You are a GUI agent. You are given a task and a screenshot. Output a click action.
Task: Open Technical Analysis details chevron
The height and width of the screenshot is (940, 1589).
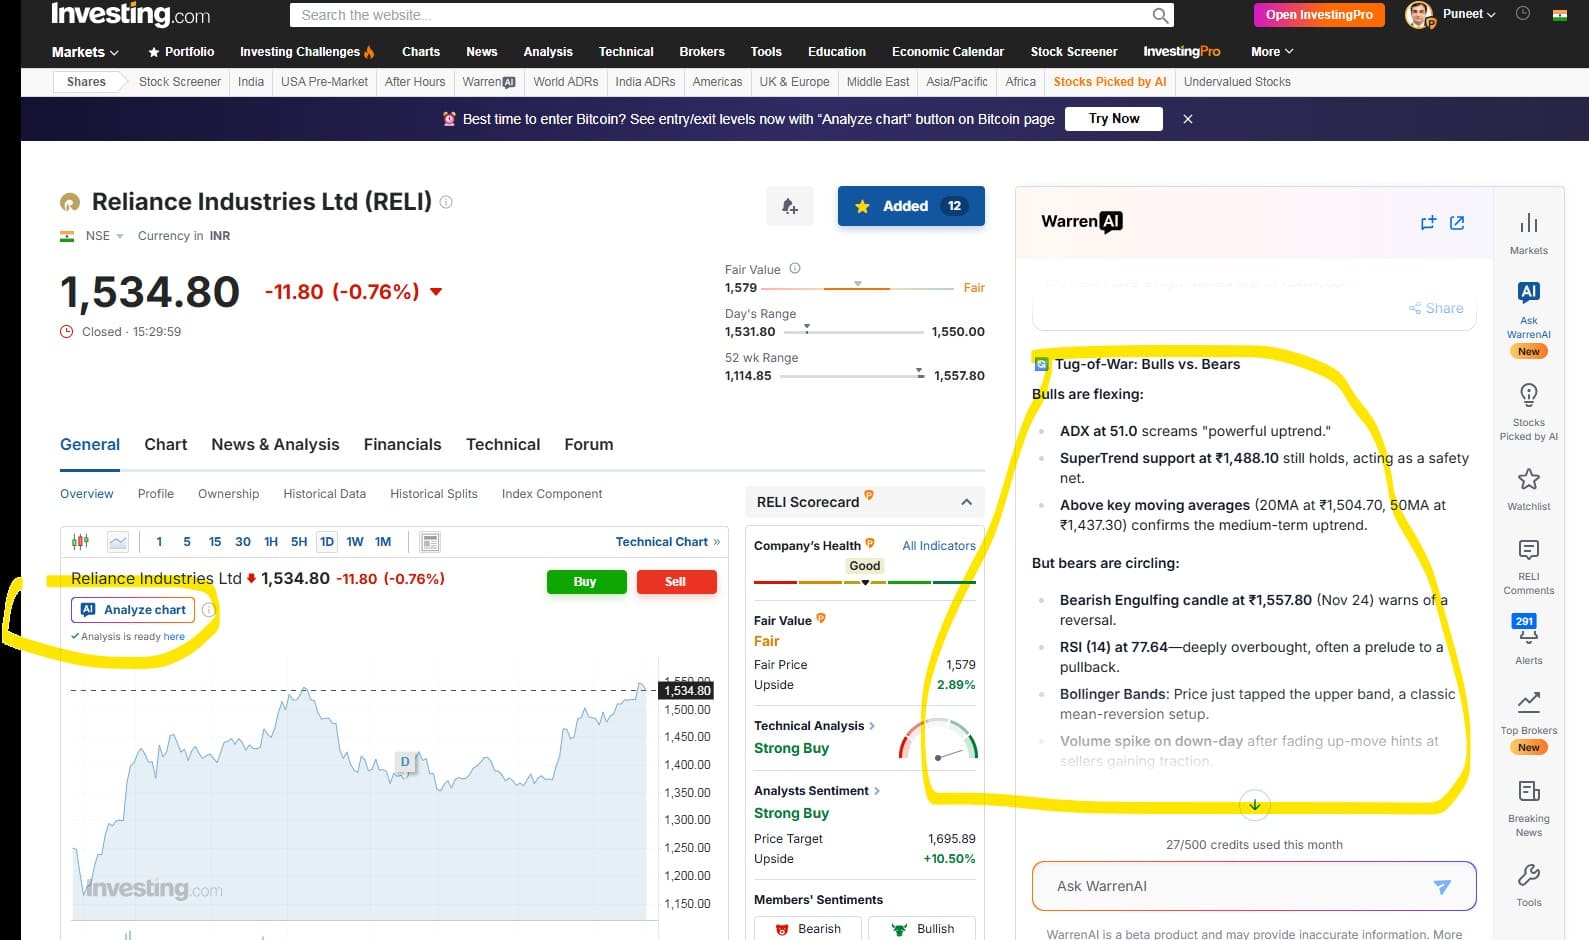coord(872,726)
